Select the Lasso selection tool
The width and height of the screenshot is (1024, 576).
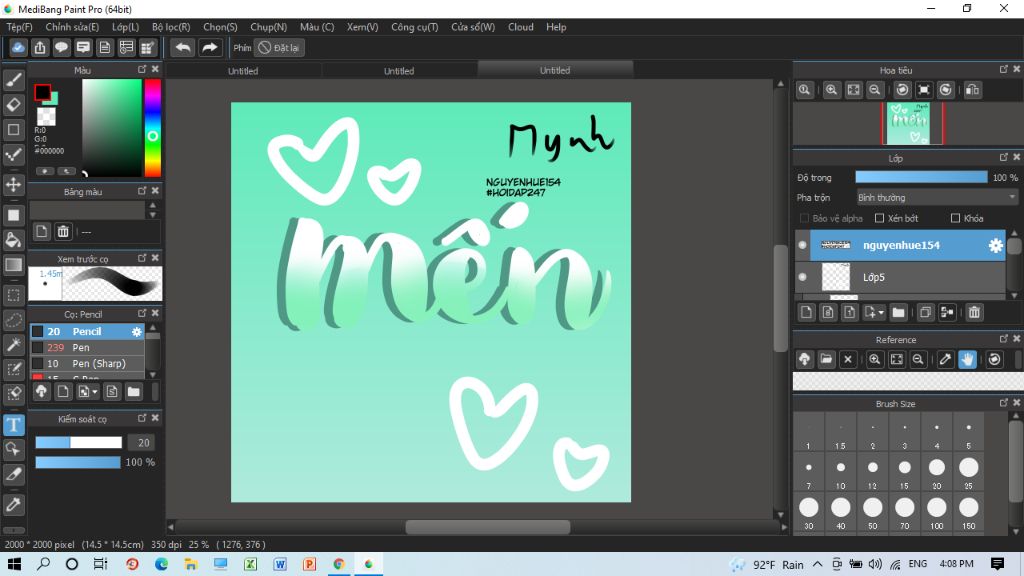pos(14,320)
